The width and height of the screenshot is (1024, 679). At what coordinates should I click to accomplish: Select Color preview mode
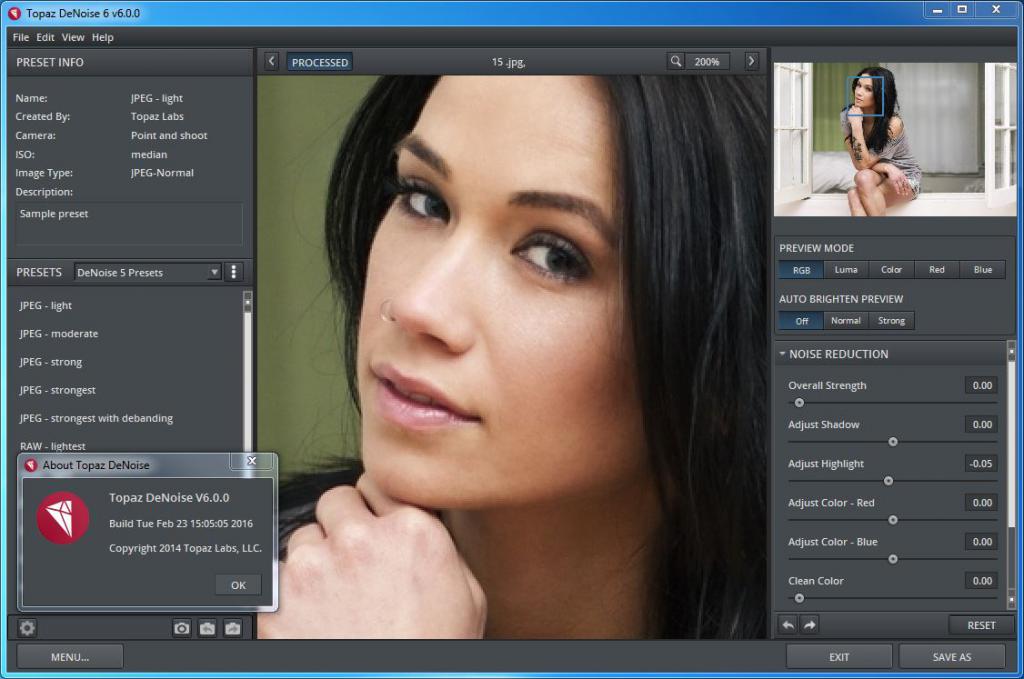point(891,270)
